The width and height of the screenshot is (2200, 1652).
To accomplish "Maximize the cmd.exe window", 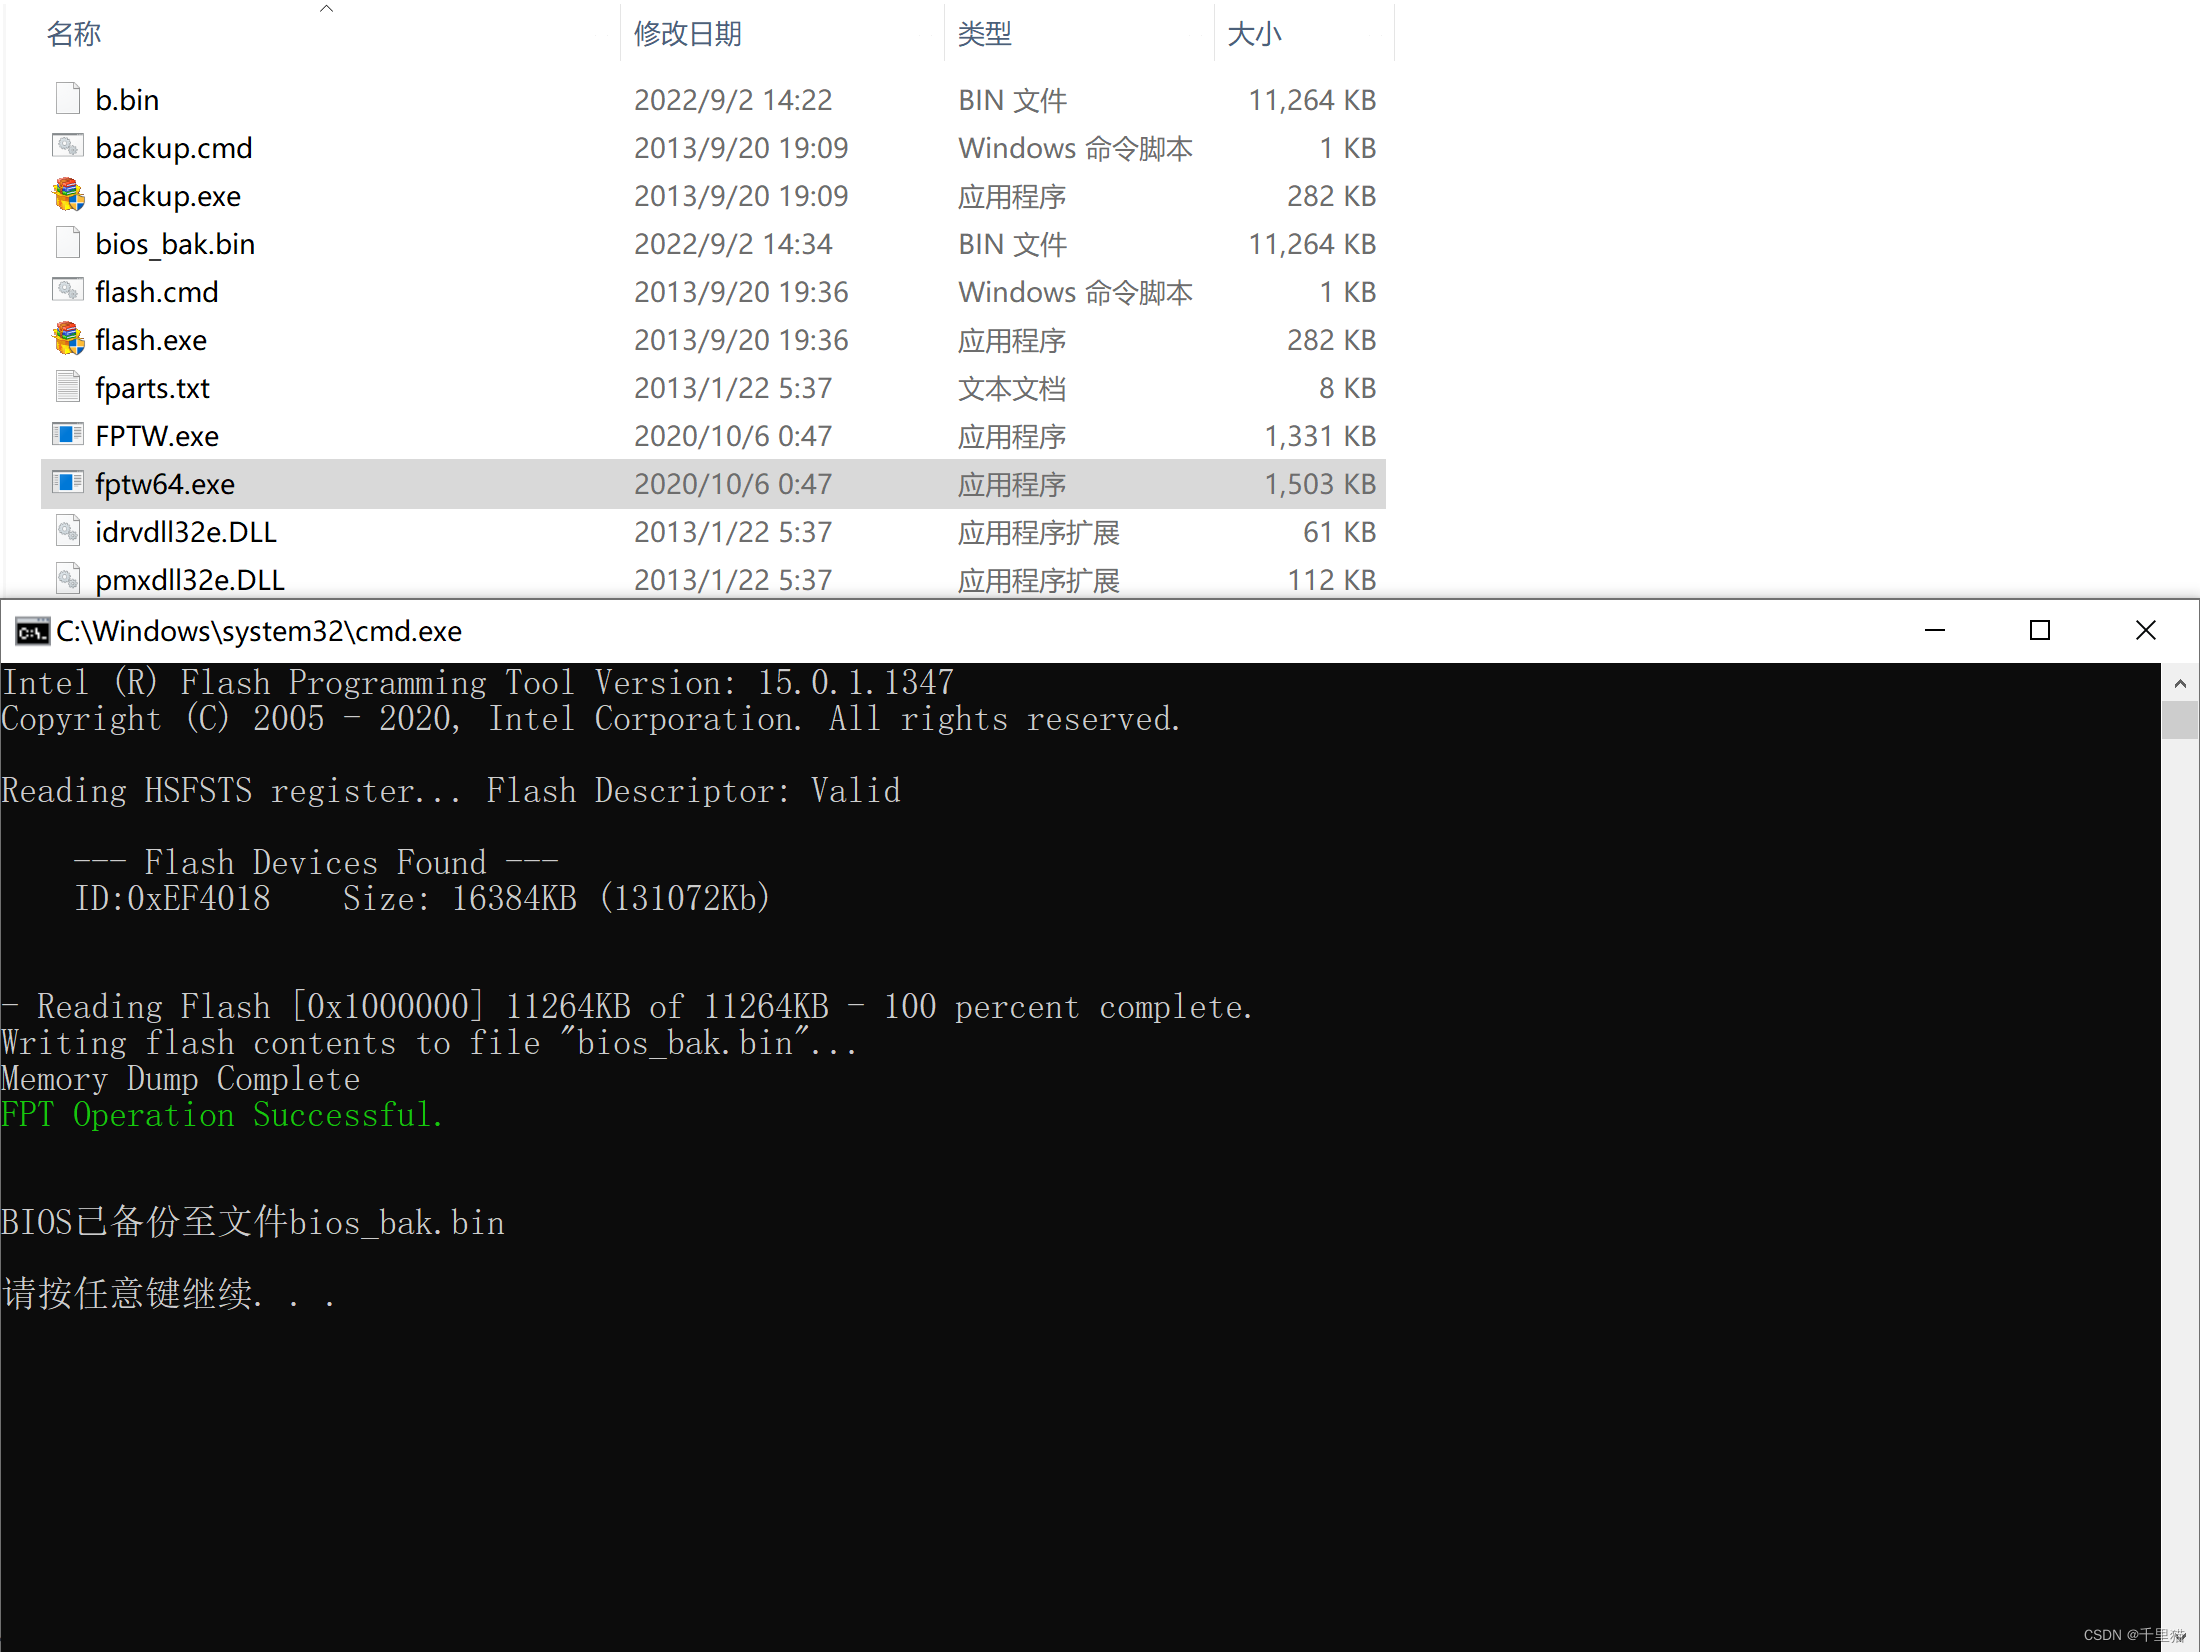I will tap(2040, 631).
